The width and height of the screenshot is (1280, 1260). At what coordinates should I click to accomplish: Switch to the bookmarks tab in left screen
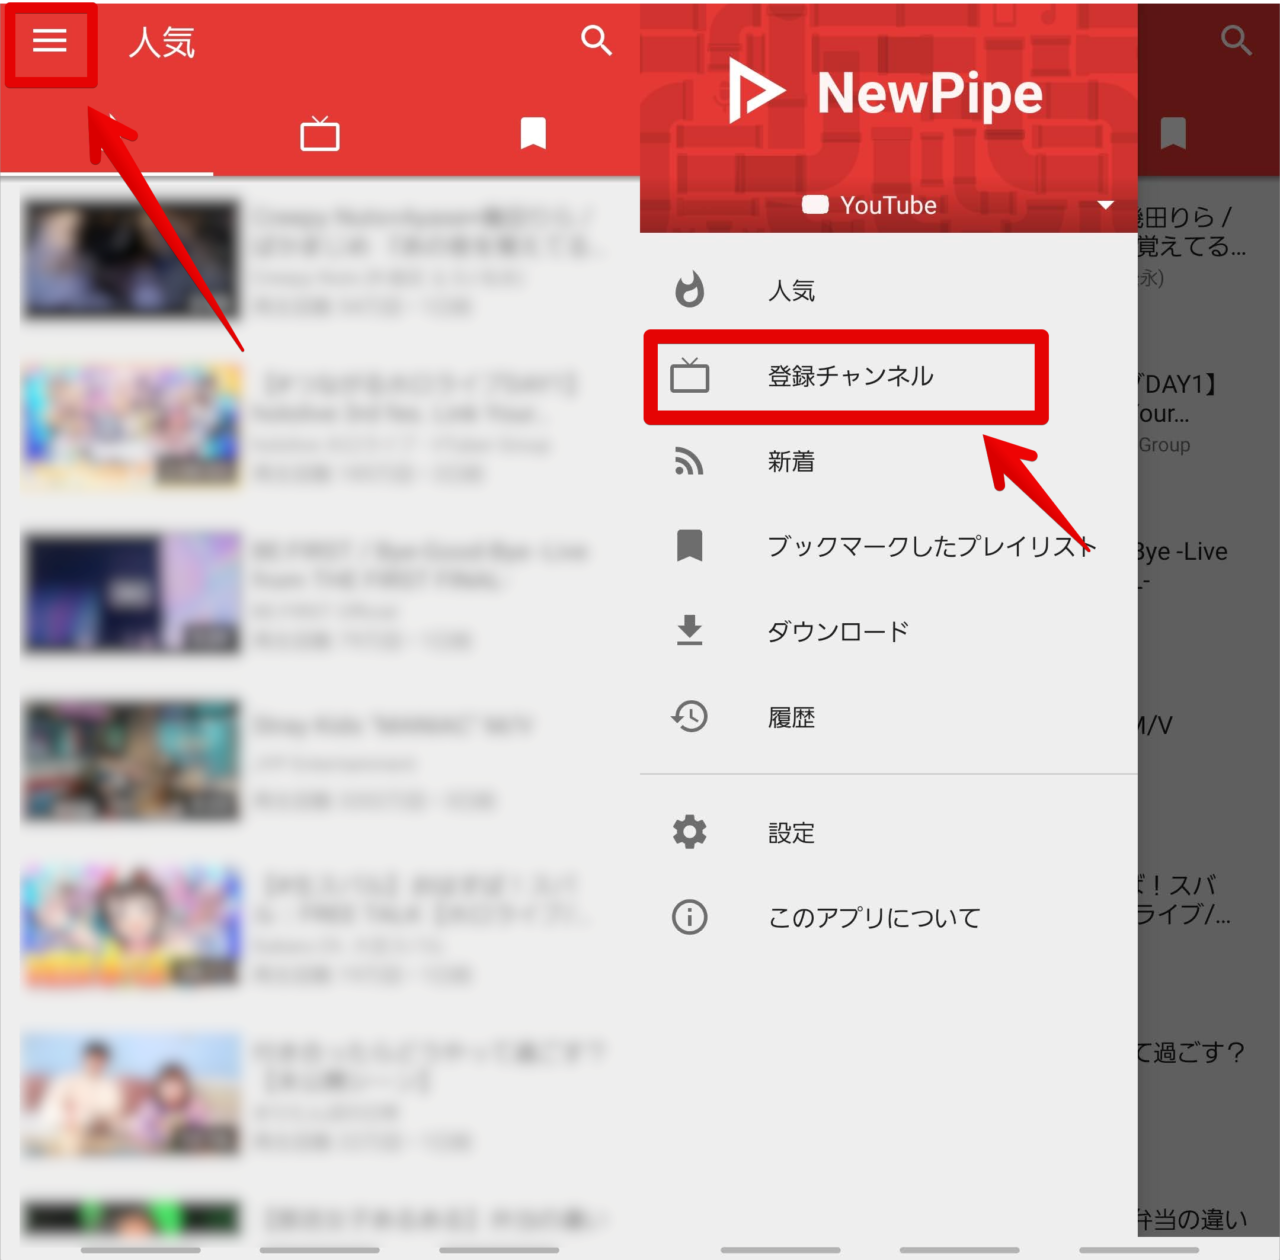[x=533, y=133]
